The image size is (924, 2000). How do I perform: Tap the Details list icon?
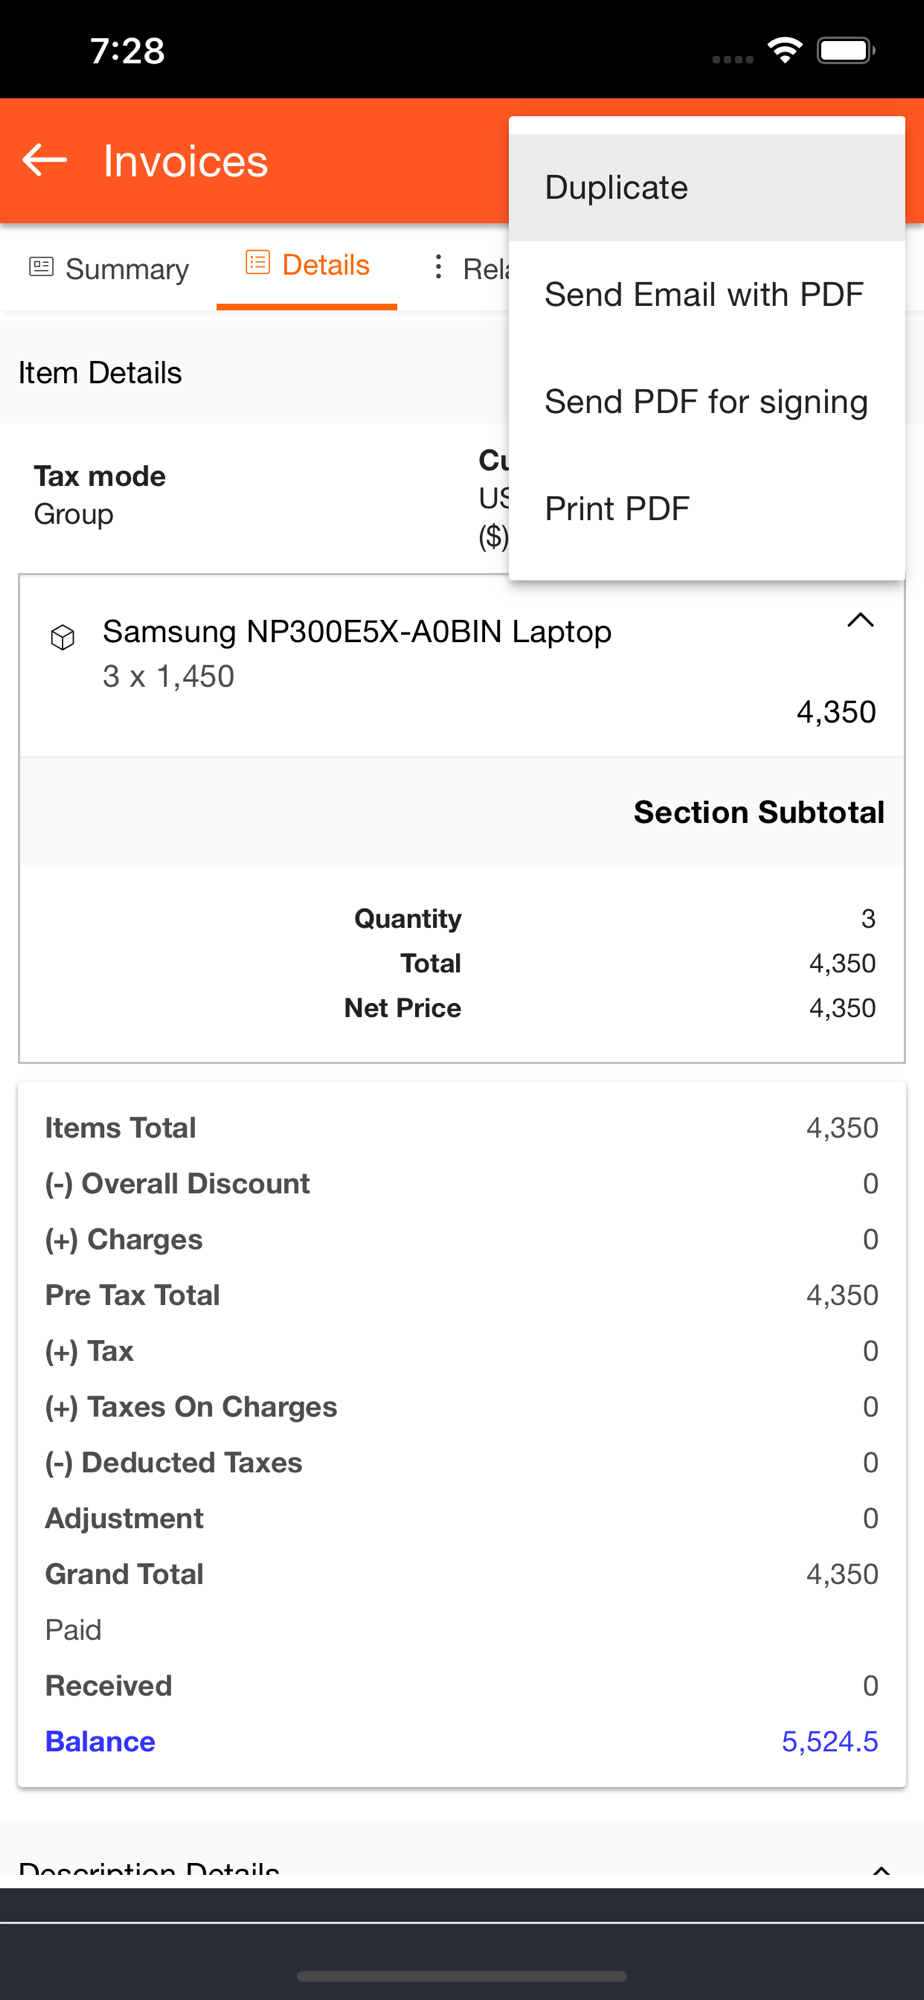(x=257, y=263)
